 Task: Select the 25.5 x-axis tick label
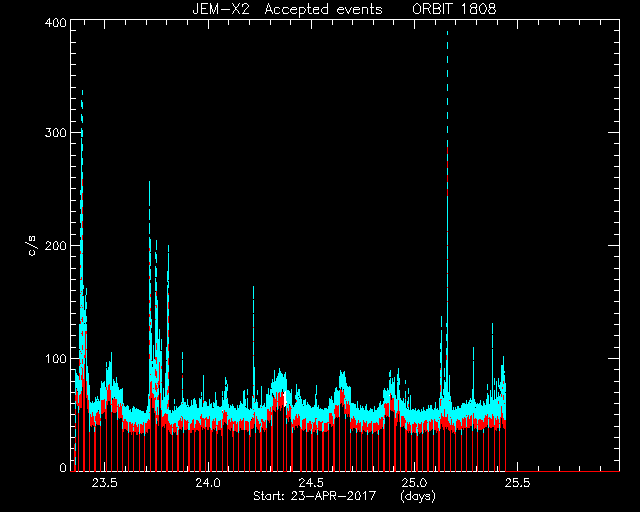(x=518, y=483)
